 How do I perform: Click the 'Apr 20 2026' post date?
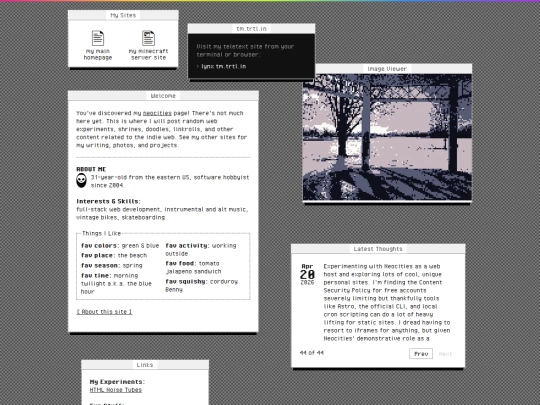click(307, 274)
